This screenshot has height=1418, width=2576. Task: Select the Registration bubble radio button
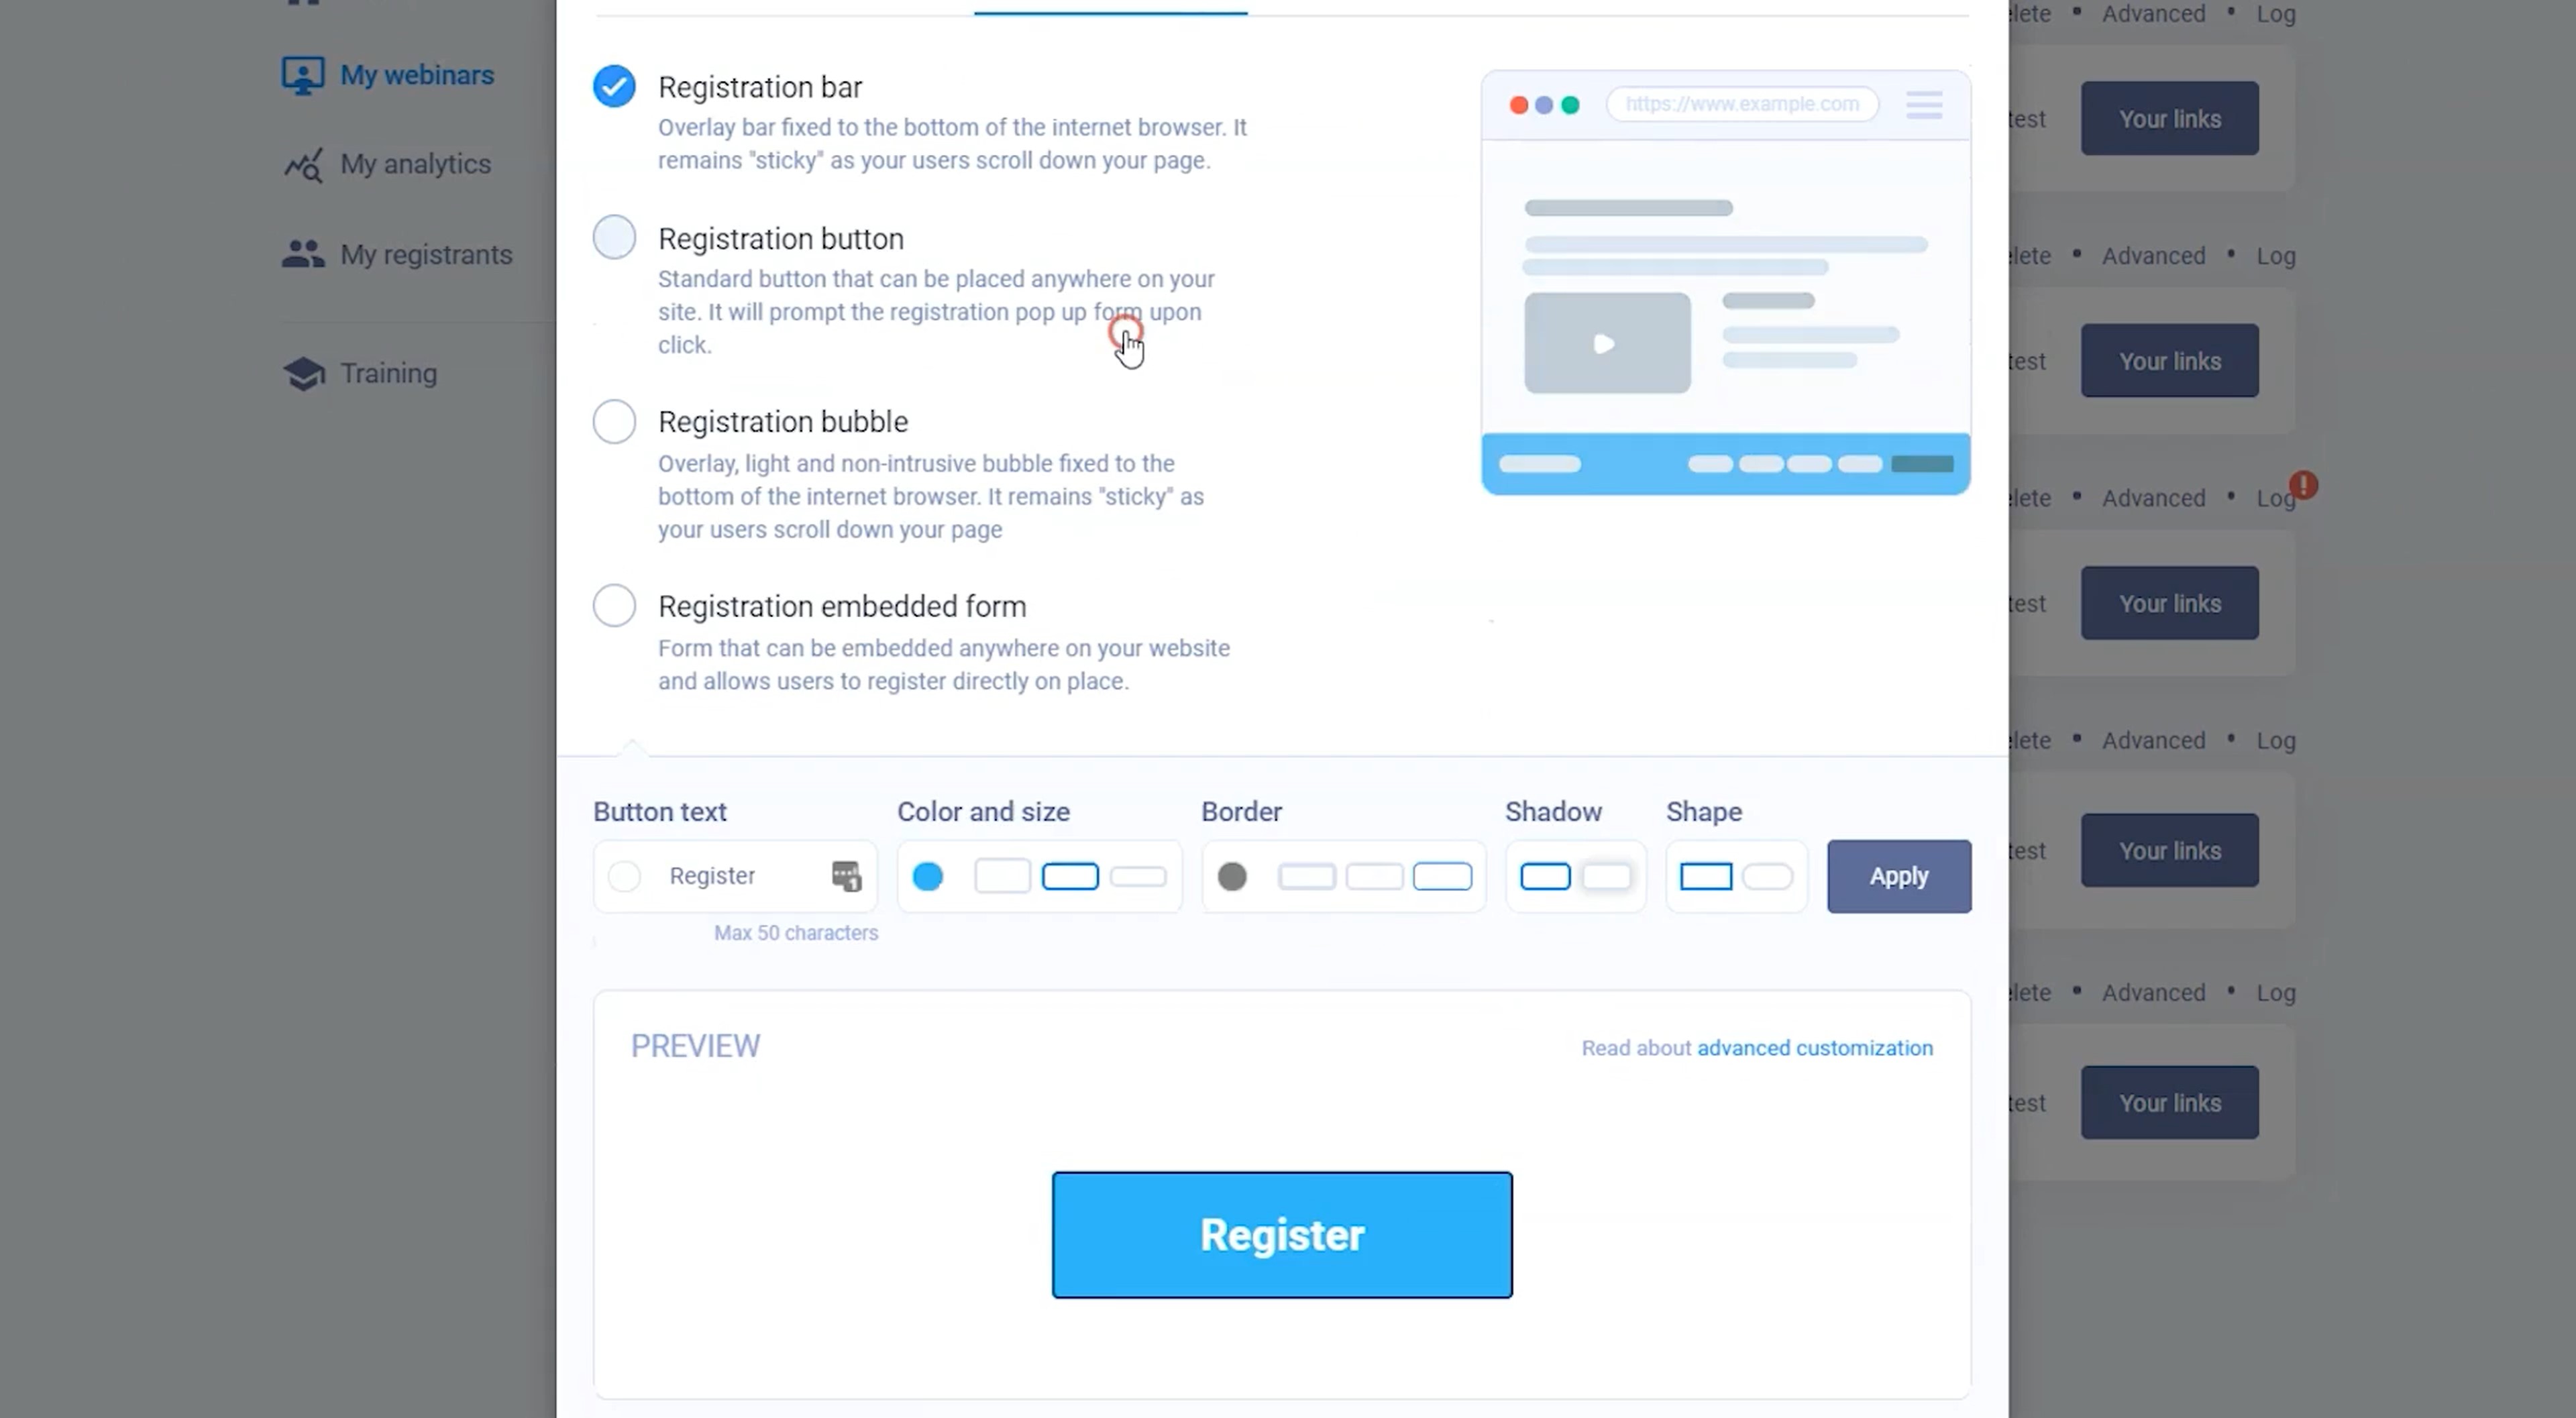tap(613, 421)
